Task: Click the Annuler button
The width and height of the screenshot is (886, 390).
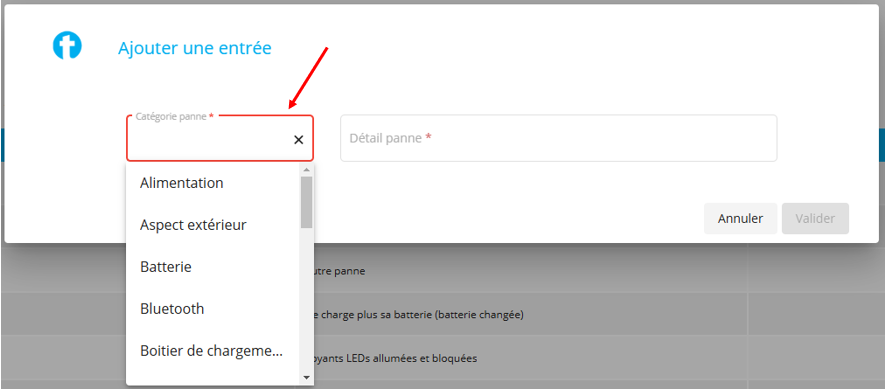Action: [740, 219]
